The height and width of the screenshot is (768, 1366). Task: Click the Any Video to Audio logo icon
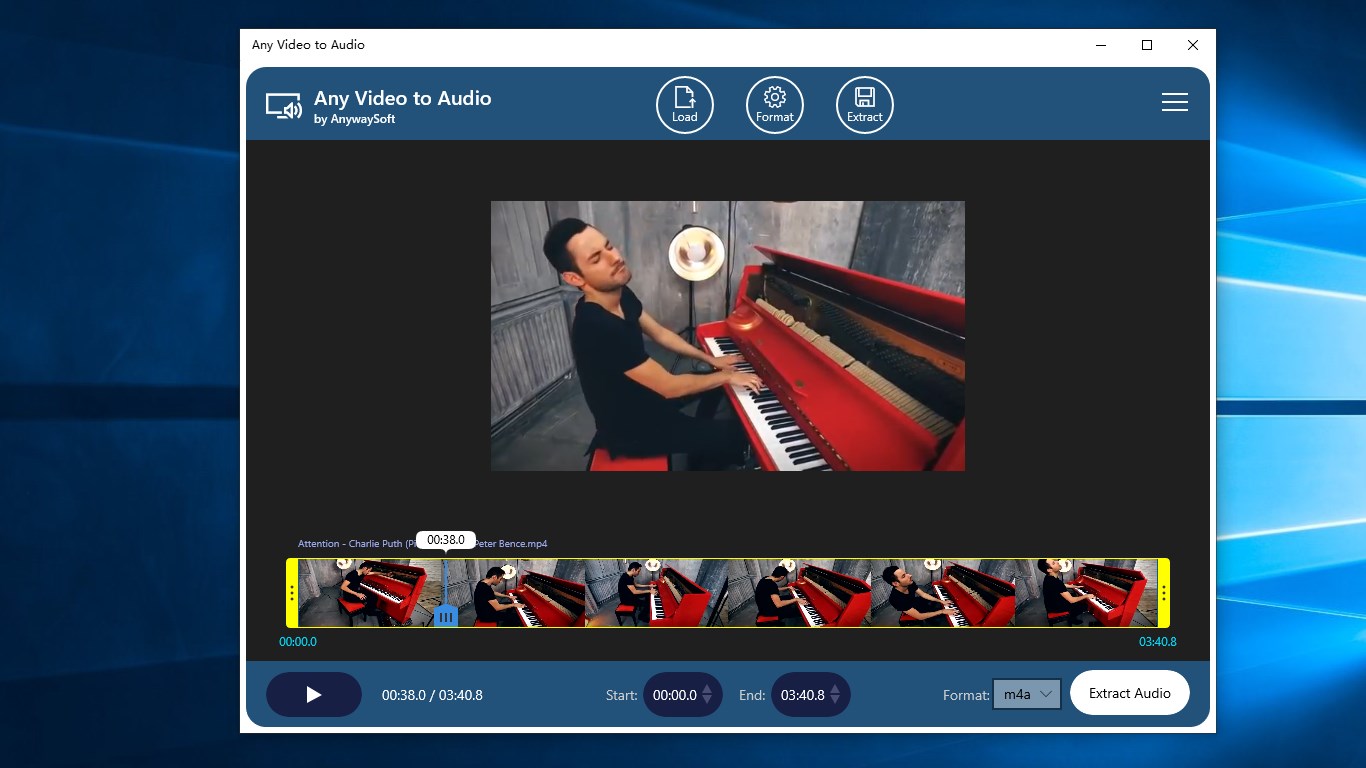click(x=284, y=104)
